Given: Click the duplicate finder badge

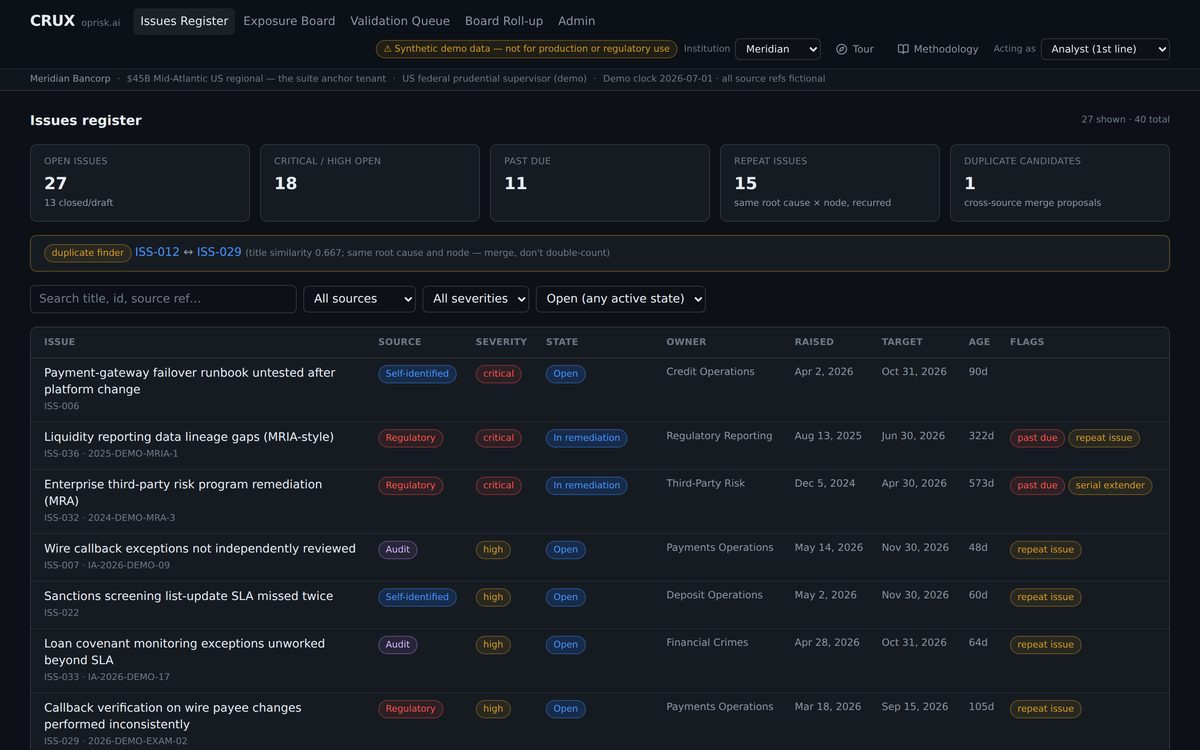Looking at the screenshot, I should pos(88,253).
